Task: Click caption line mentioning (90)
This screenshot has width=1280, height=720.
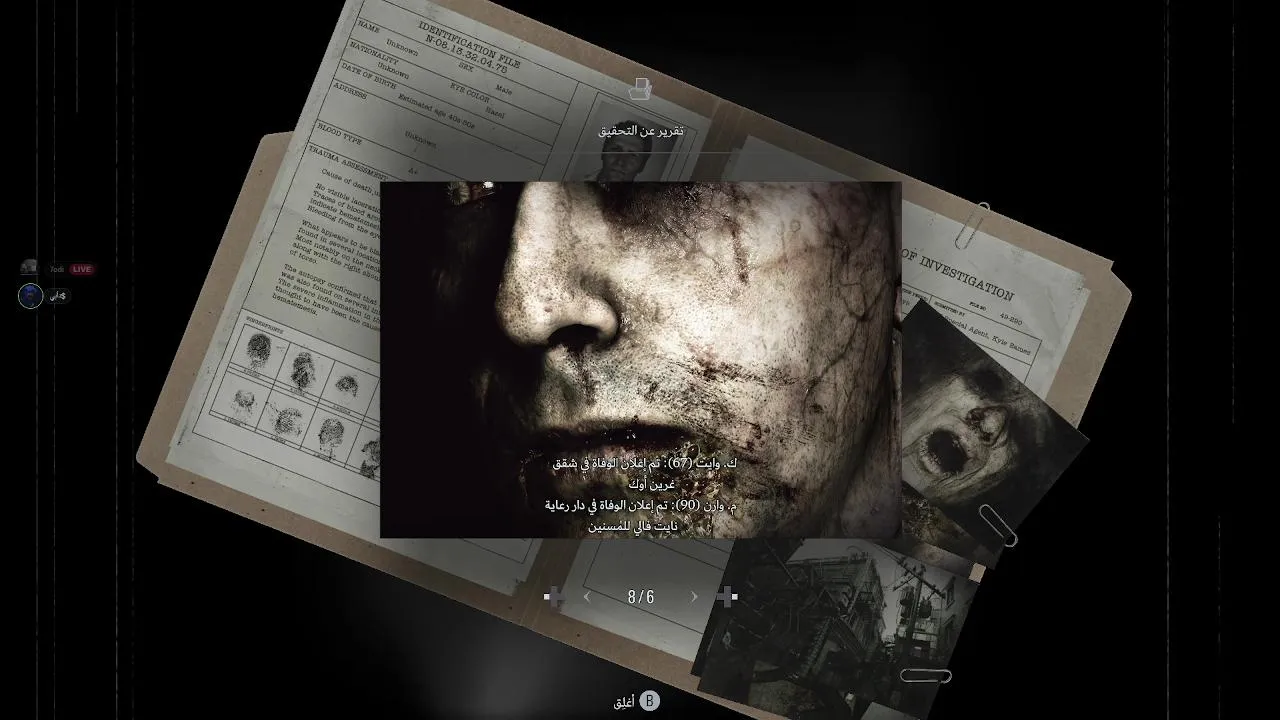Action: 642,516
